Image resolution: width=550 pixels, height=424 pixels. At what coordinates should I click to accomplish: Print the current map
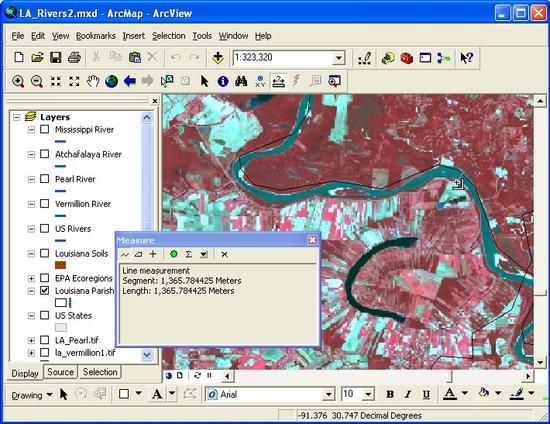coord(74,58)
